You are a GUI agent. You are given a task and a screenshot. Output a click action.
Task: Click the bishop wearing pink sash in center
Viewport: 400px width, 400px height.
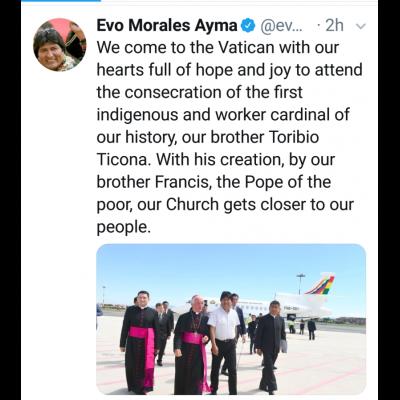[192, 345]
